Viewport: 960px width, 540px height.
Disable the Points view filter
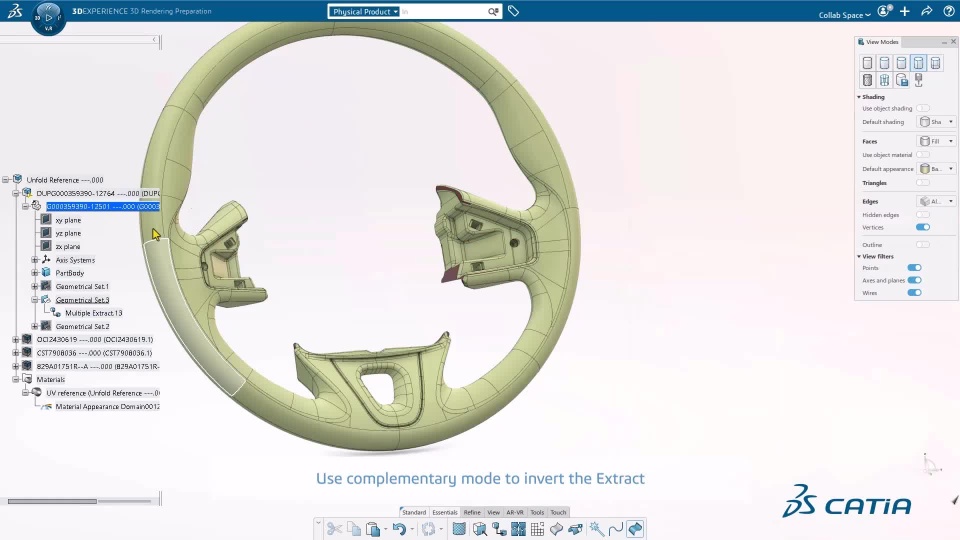click(x=914, y=268)
